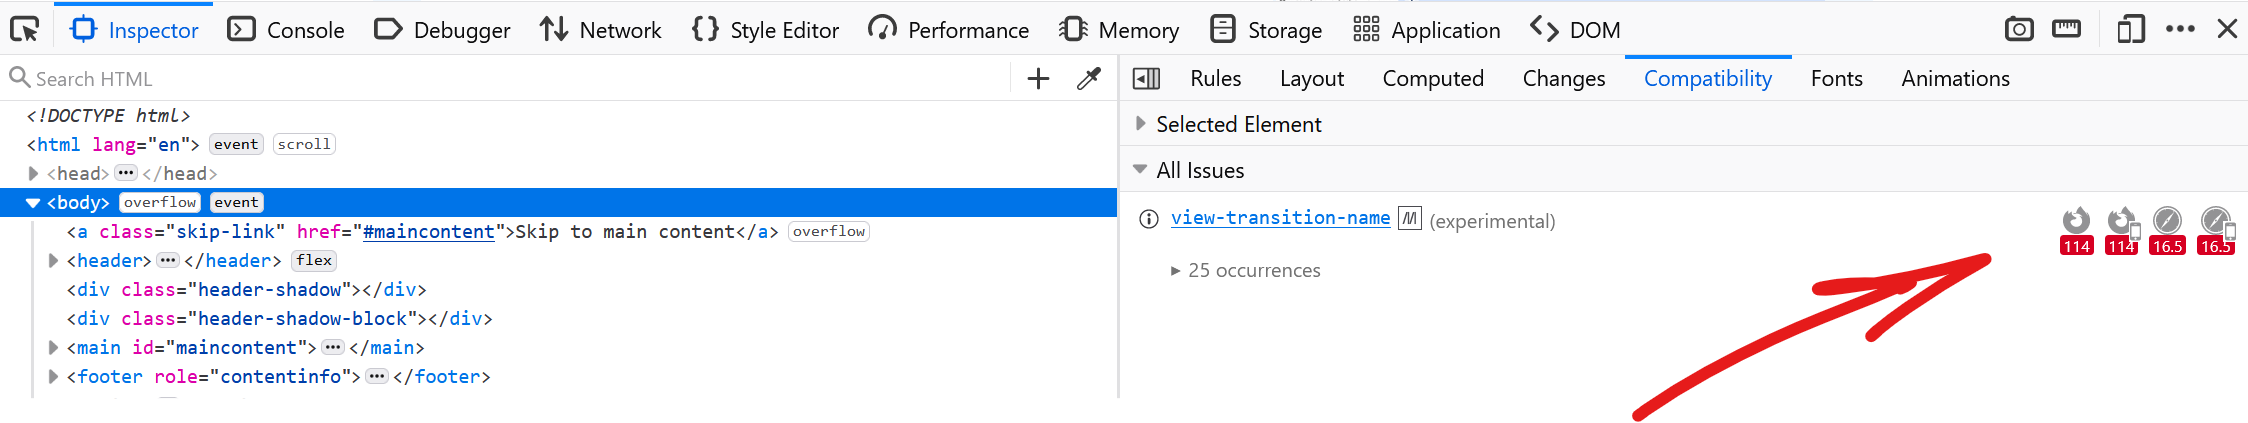Screen dimensions: 2248x423
Task: Take a screenshot with camera icon
Action: pos(2019,30)
